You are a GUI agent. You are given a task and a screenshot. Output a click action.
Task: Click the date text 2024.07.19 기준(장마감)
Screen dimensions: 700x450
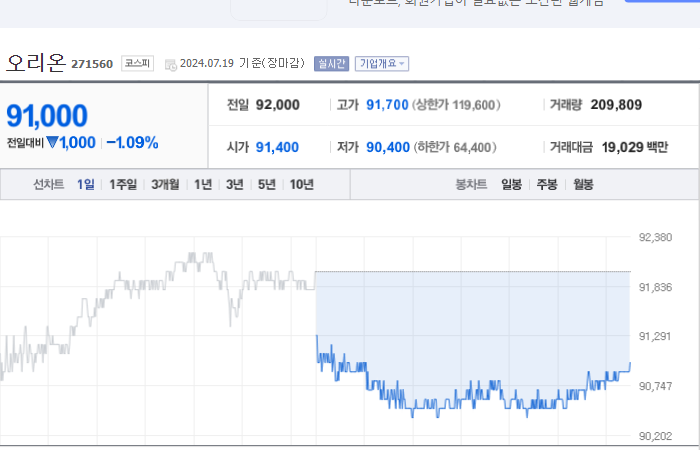coord(242,63)
